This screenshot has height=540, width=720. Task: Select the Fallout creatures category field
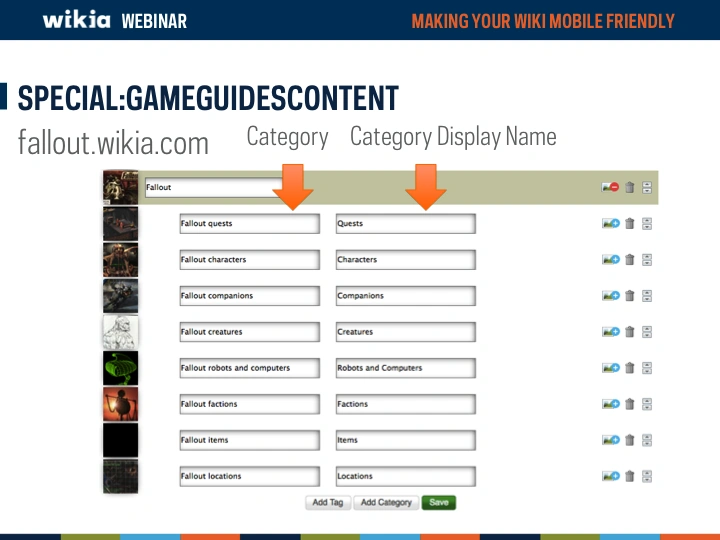coord(249,332)
